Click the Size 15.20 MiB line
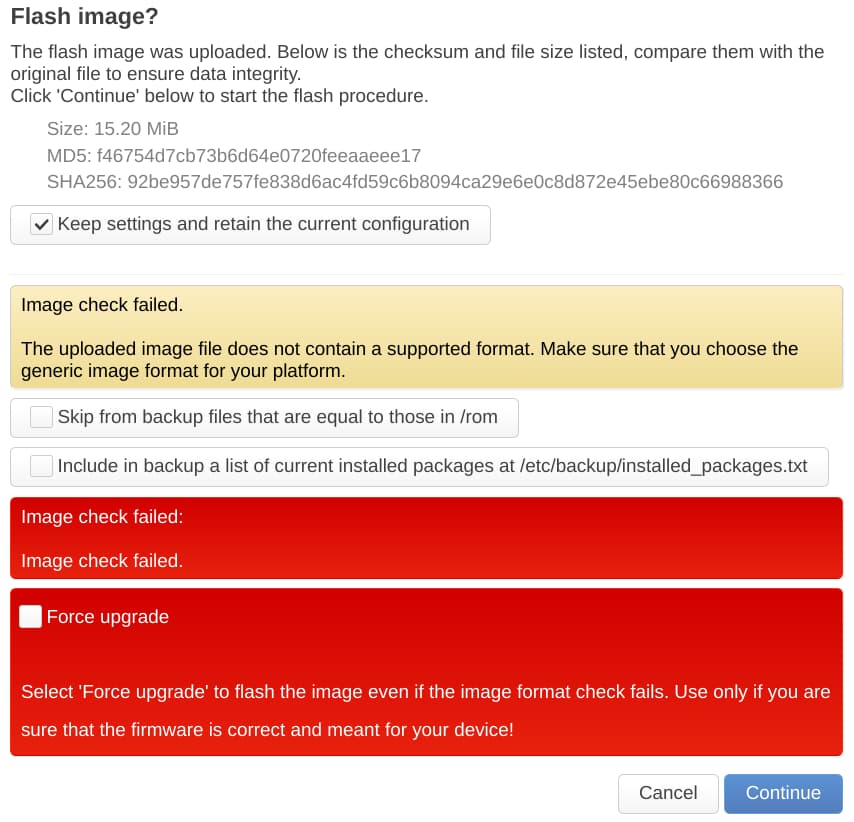Image resolution: width=854 pixels, height=822 pixels. coord(113,129)
